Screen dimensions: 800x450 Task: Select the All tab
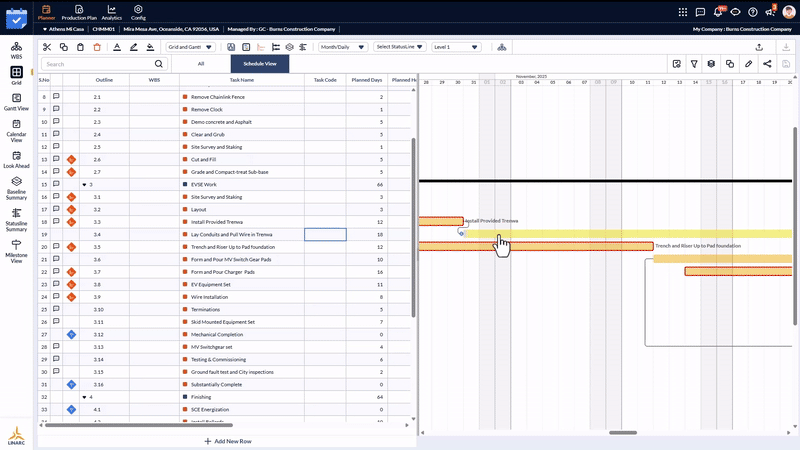point(201,64)
